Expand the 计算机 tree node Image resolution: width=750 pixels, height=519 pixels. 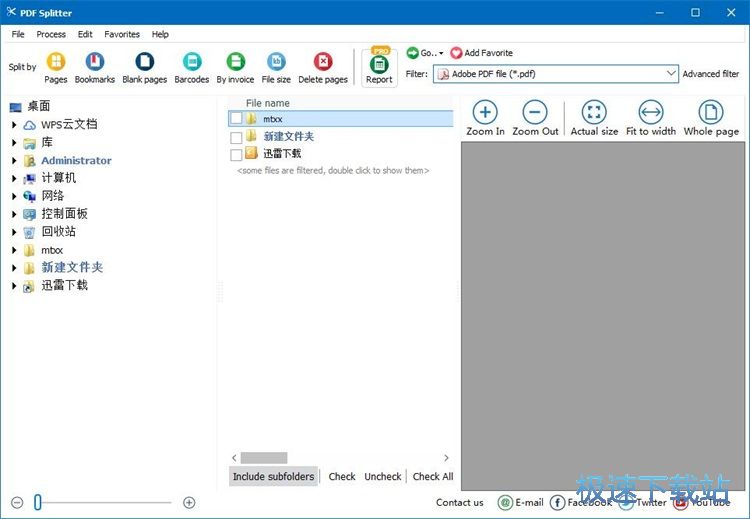pos(14,178)
